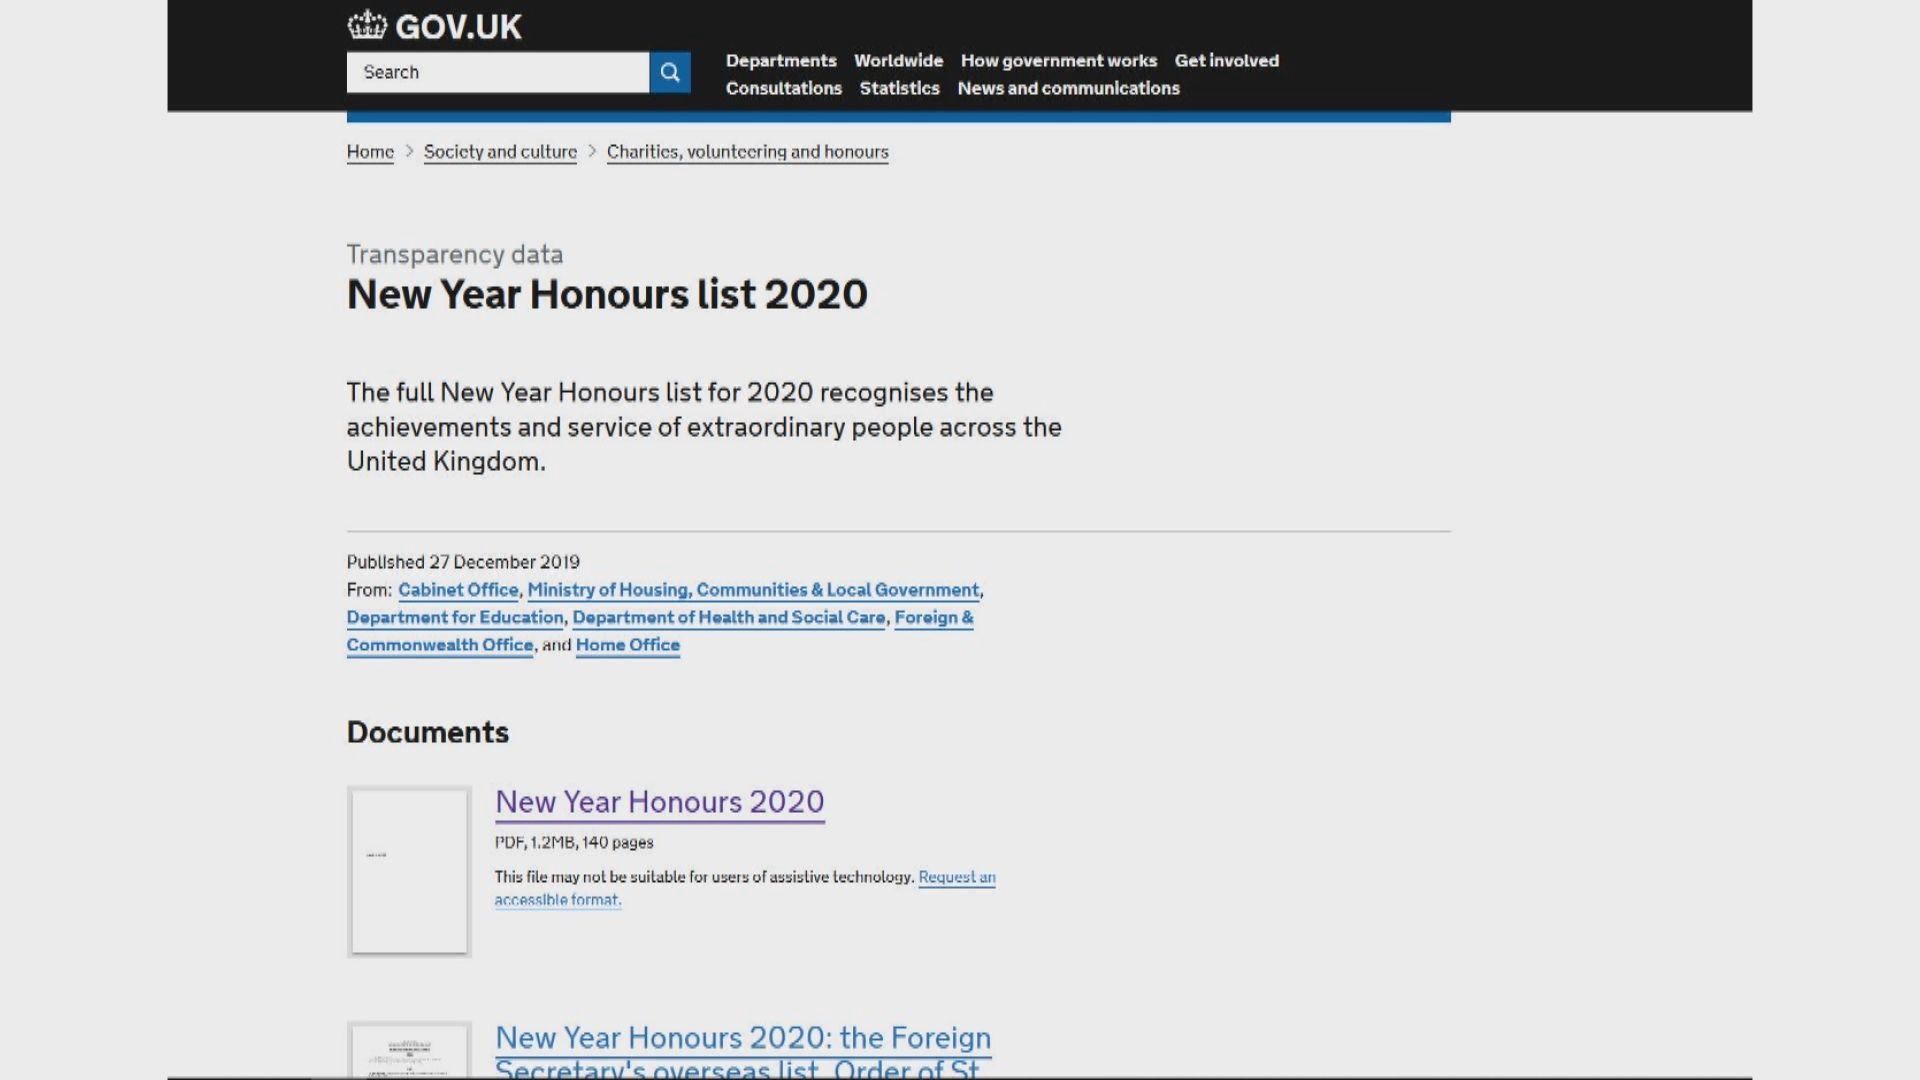The image size is (1920, 1080).
Task: Click inside the Search input field
Action: [497, 72]
